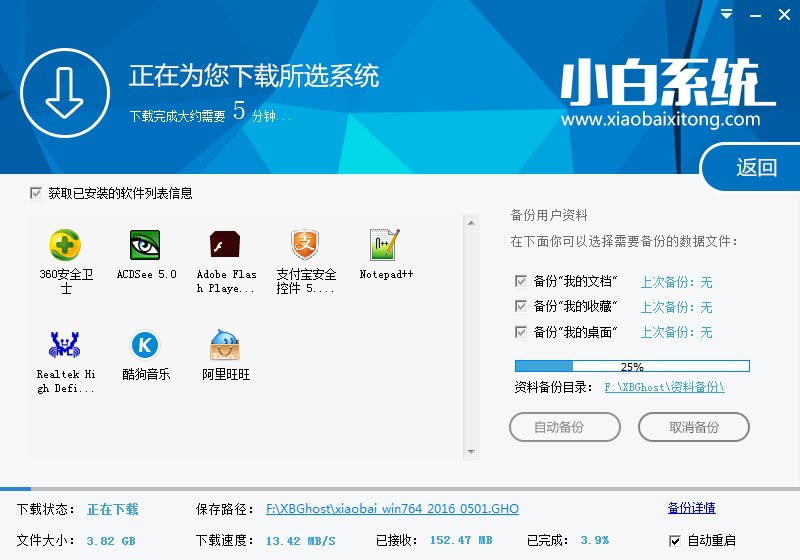Click the software list scroll up arrow
Screen dimensions: 800x560
click(x=471, y=223)
